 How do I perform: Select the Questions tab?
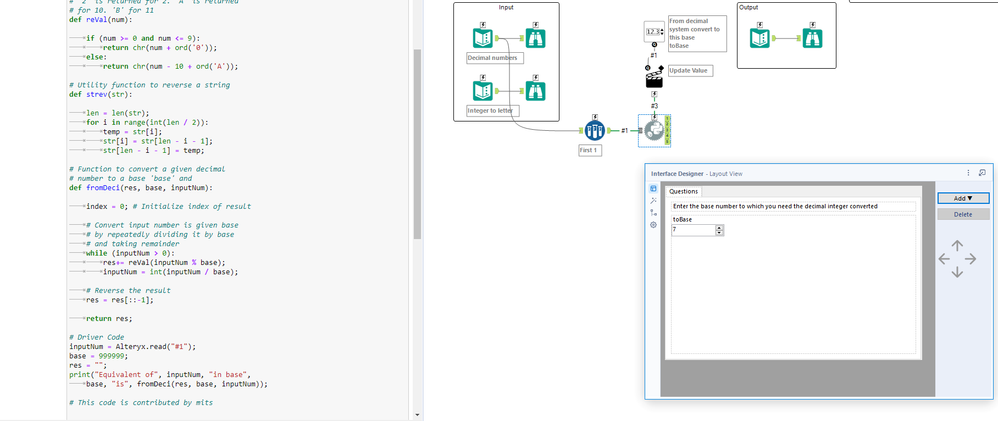coord(684,191)
